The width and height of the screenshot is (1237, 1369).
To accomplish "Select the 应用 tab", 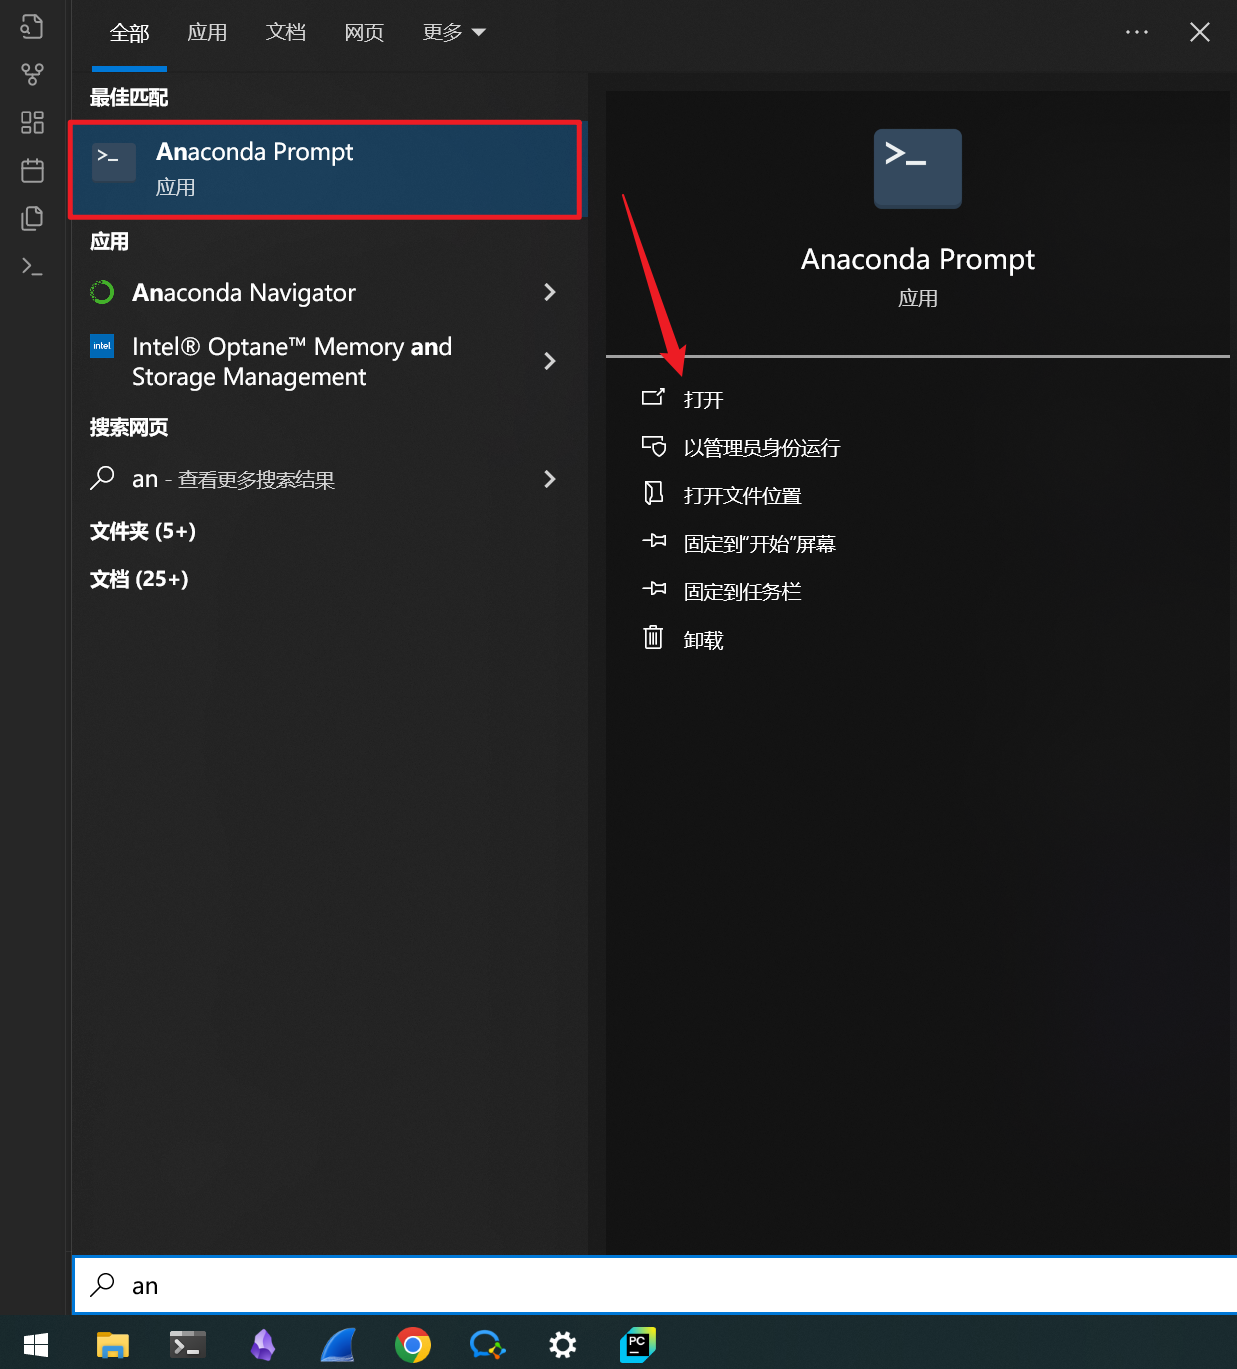I will tap(207, 33).
